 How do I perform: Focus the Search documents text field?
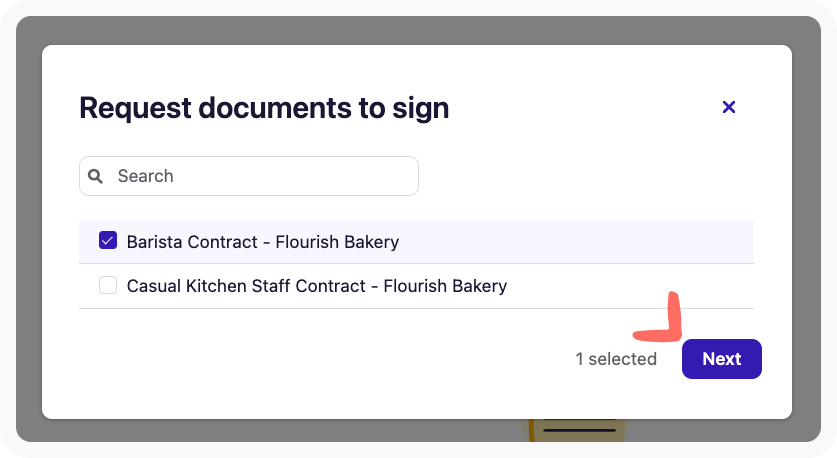260,176
